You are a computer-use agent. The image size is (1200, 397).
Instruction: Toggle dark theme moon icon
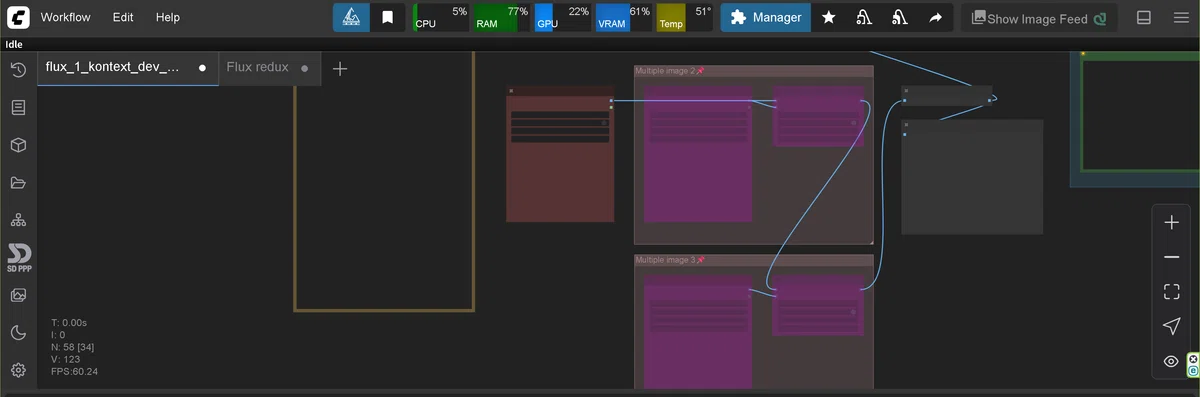[x=18, y=332]
